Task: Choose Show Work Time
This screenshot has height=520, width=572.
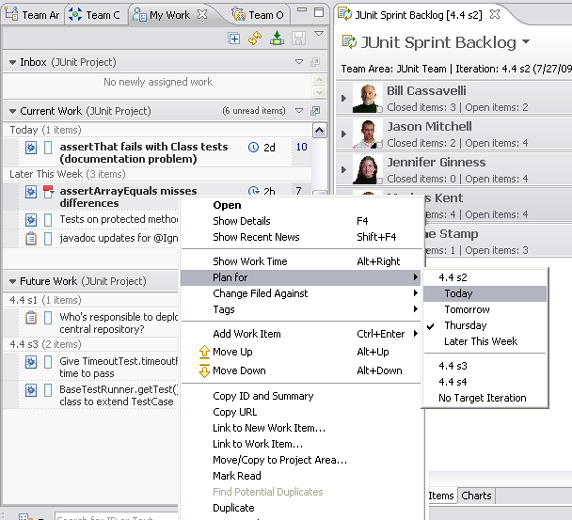Action: click(302, 261)
